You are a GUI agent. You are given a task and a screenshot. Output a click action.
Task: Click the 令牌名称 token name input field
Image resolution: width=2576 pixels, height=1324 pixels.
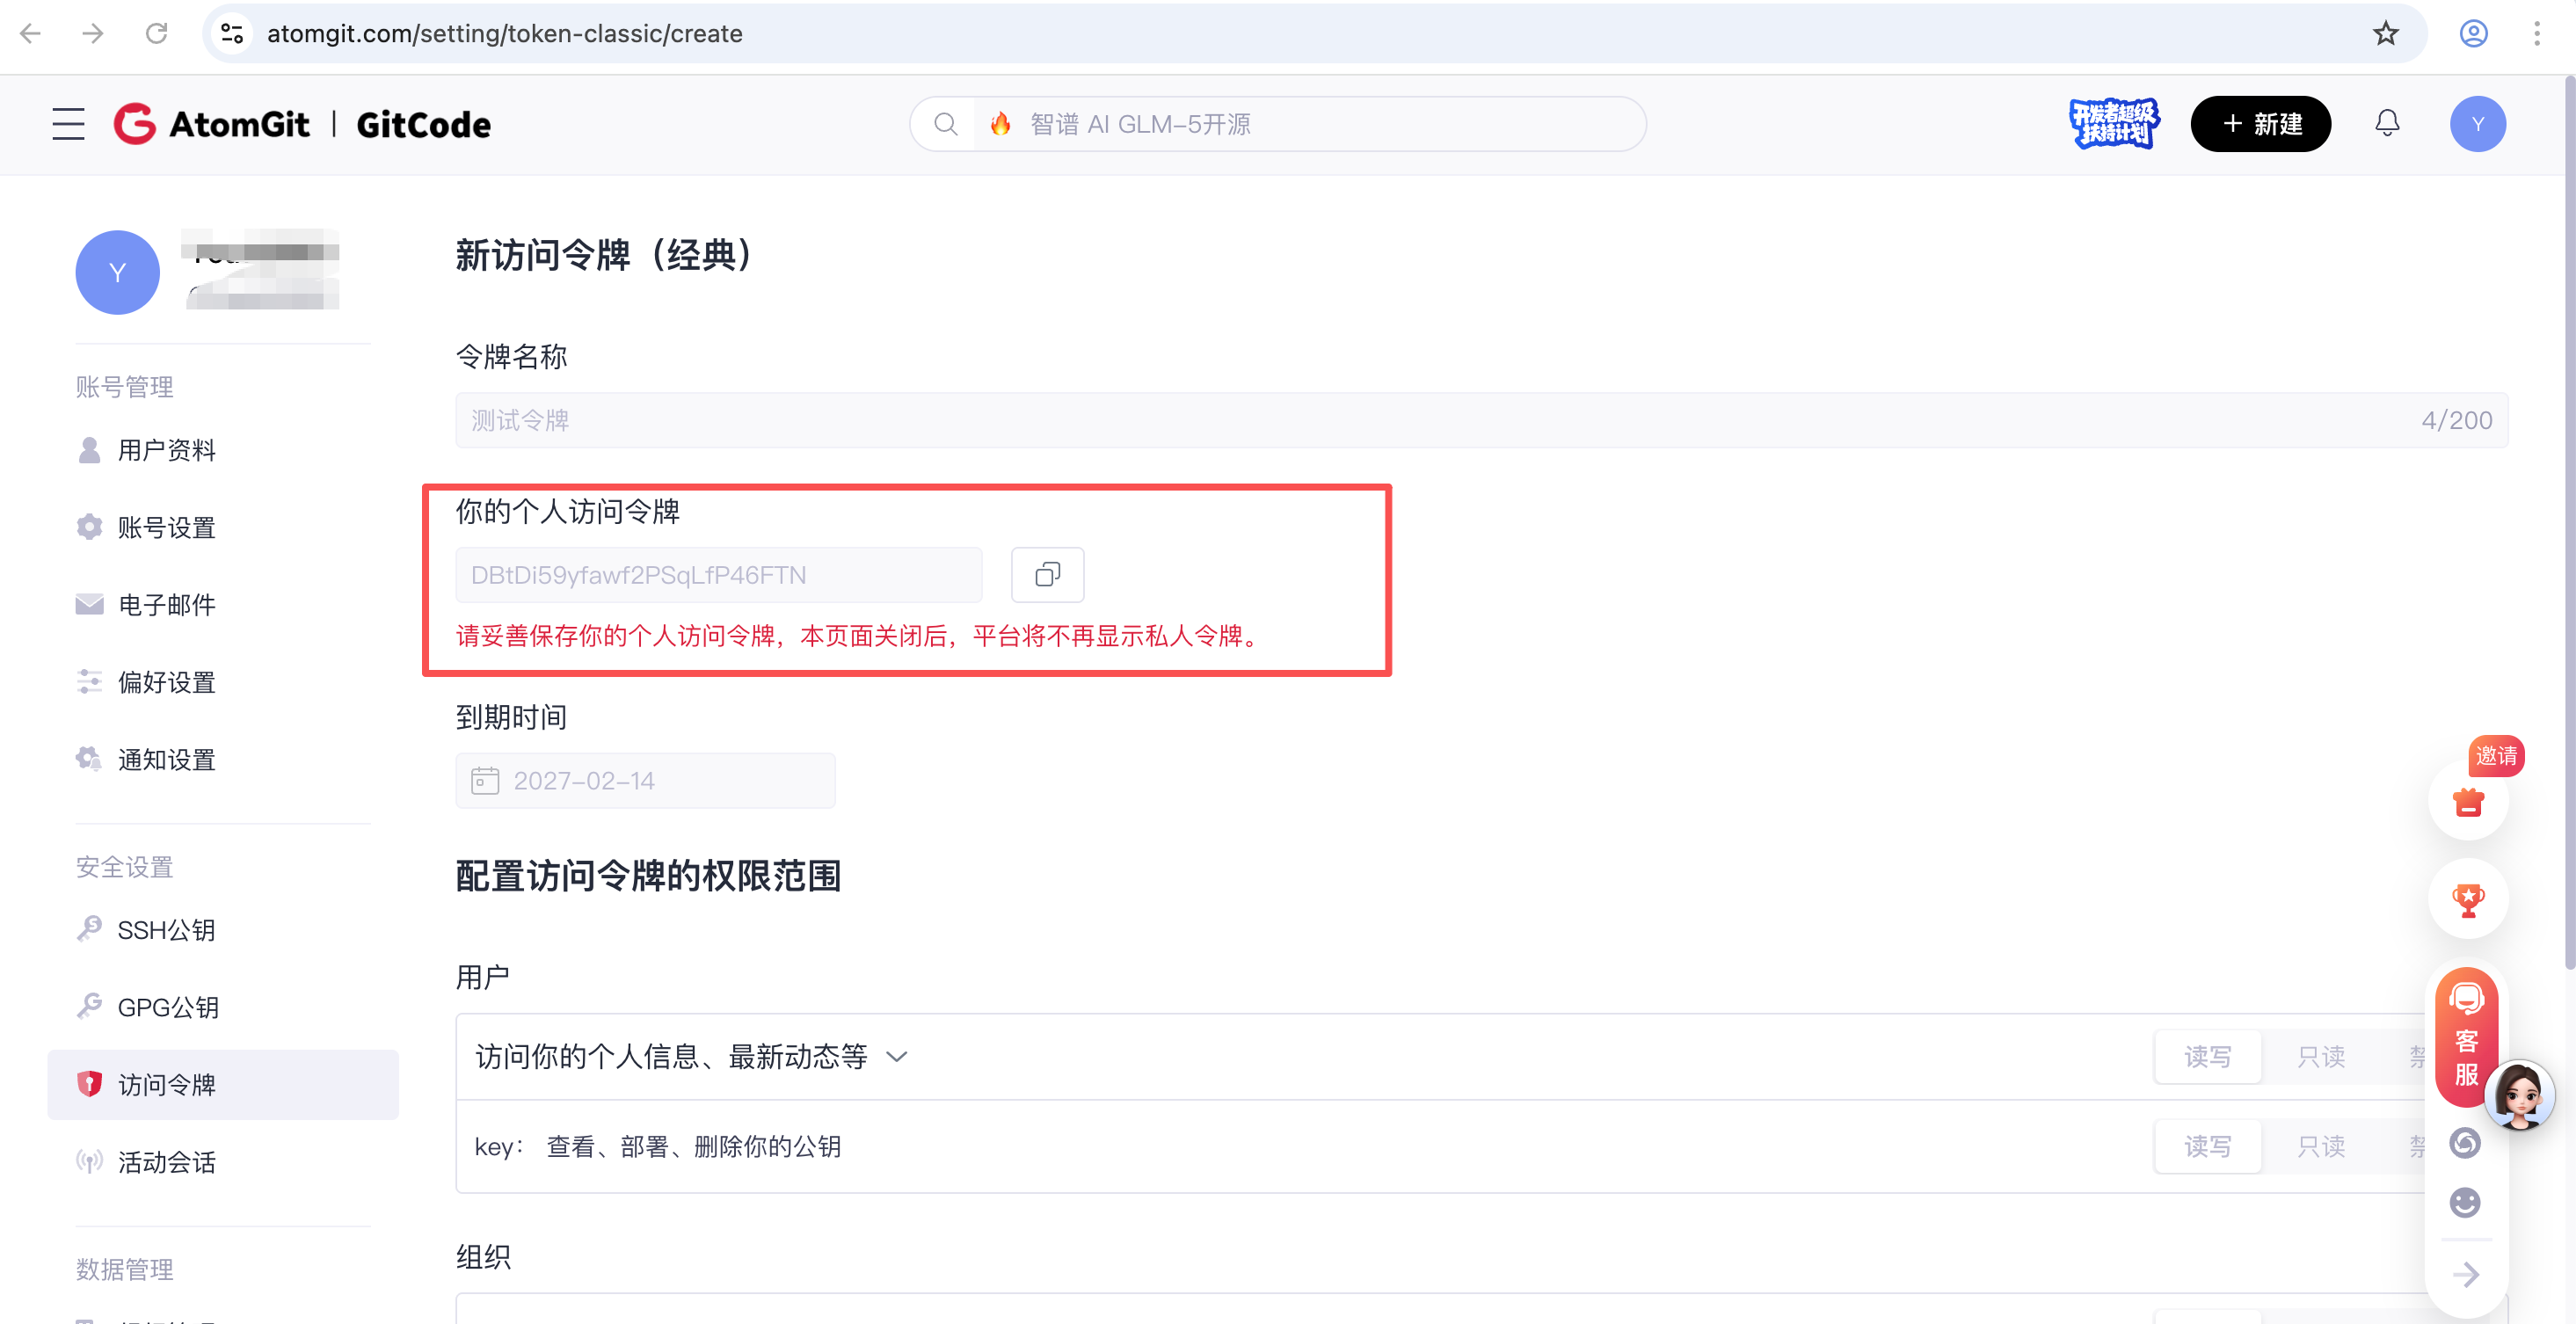coord(1200,420)
